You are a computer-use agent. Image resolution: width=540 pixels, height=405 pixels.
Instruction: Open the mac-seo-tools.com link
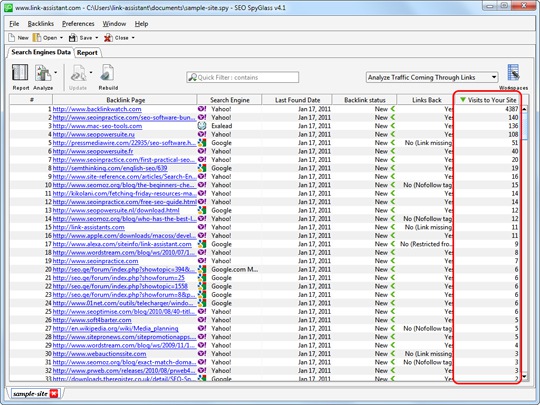click(x=97, y=126)
